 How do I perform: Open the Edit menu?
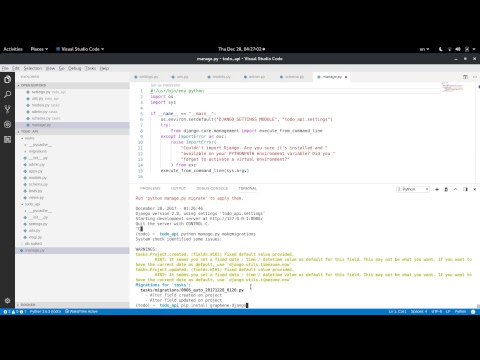pos(16,68)
